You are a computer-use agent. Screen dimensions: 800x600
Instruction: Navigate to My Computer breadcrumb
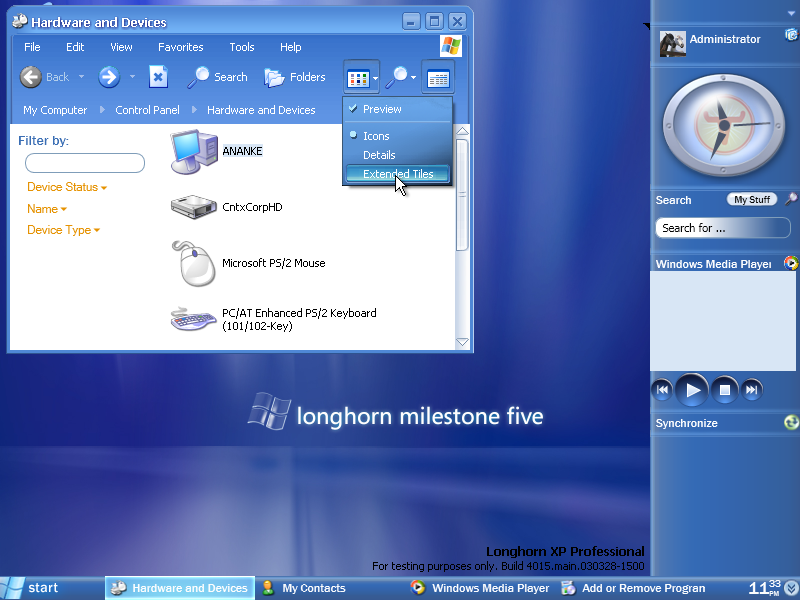55,110
